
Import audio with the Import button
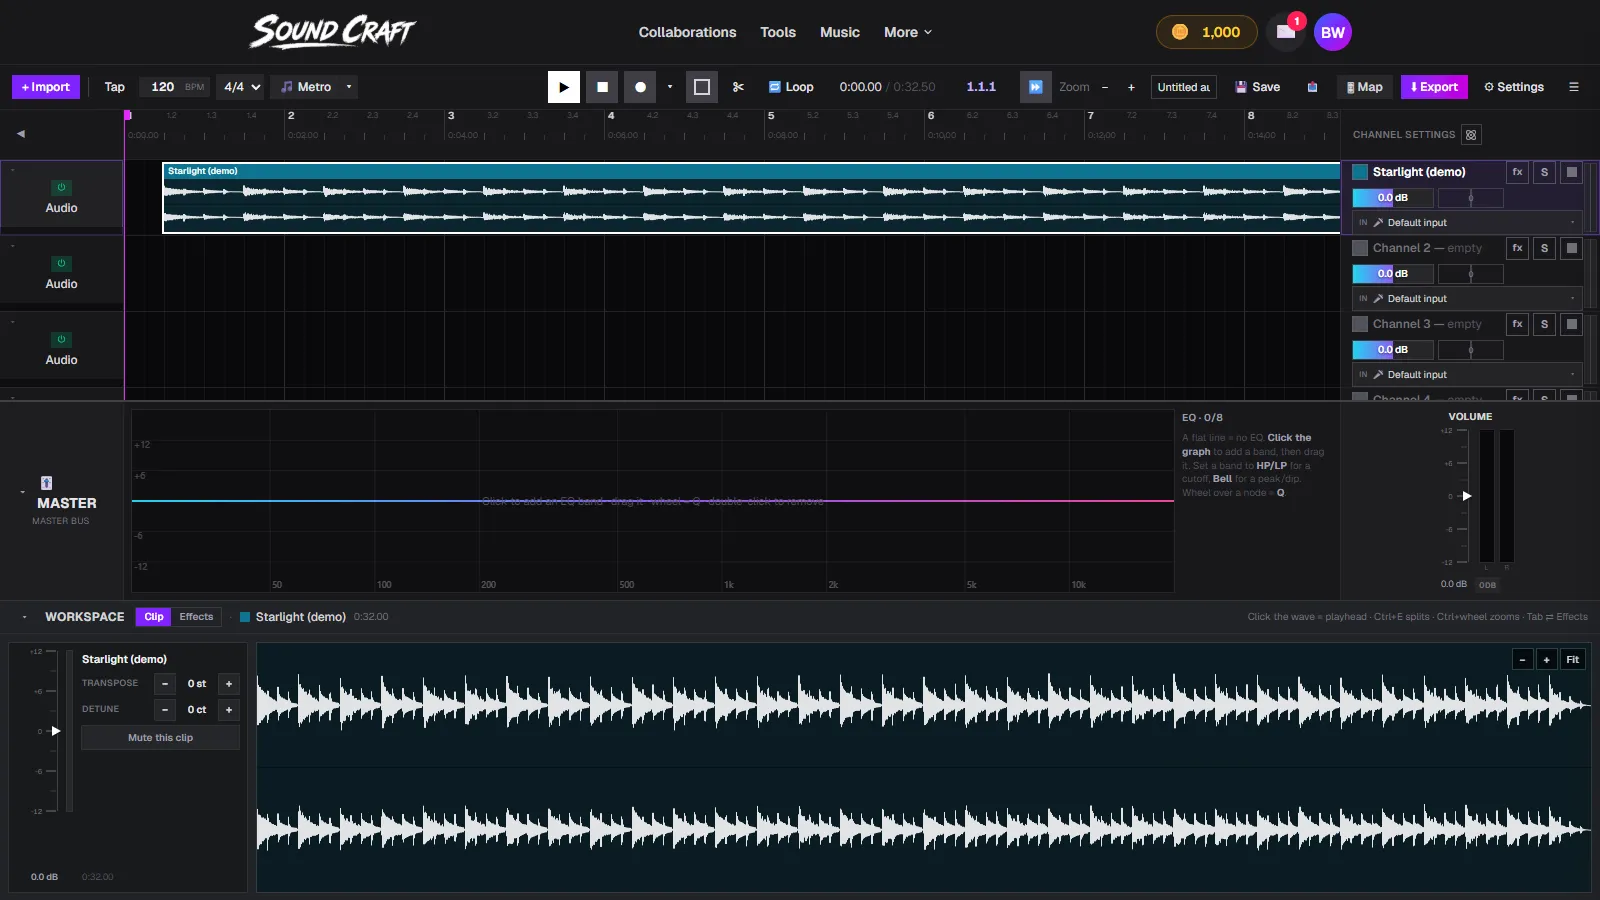point(46,87)
